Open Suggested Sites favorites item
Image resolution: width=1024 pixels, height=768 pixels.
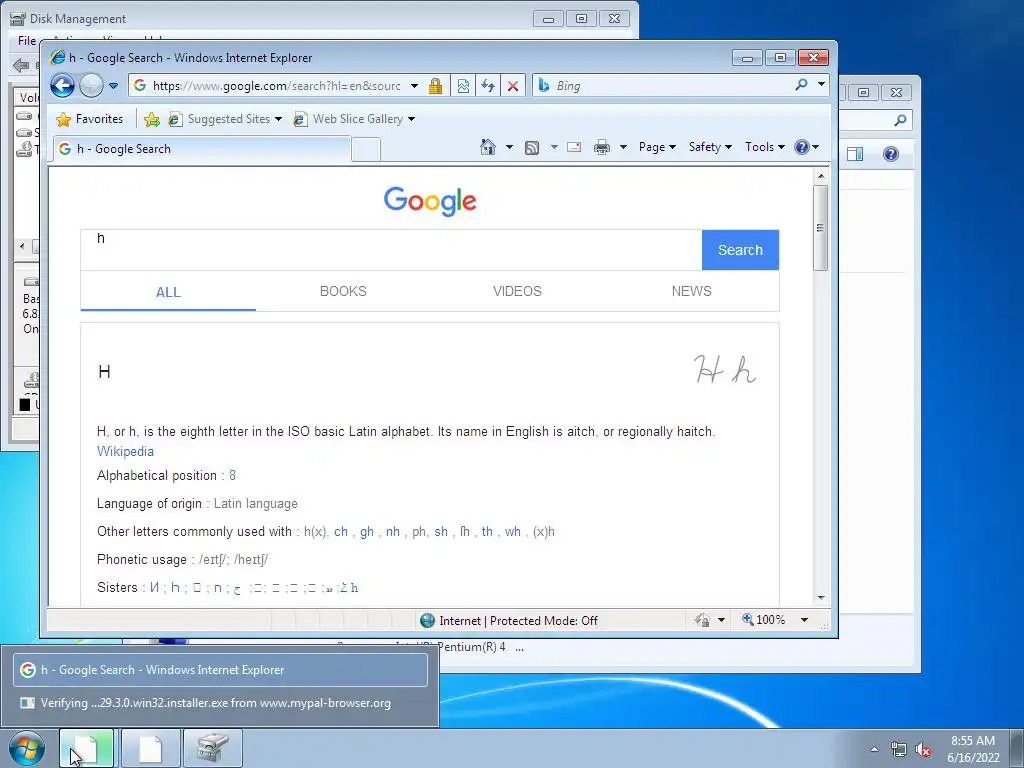(225, 119)
